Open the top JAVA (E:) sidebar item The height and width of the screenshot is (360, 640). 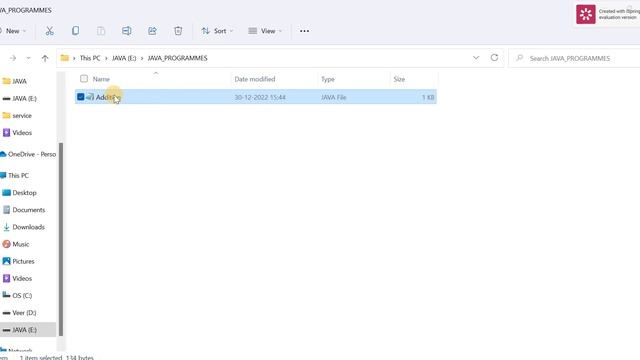click(x=20, y=98)
